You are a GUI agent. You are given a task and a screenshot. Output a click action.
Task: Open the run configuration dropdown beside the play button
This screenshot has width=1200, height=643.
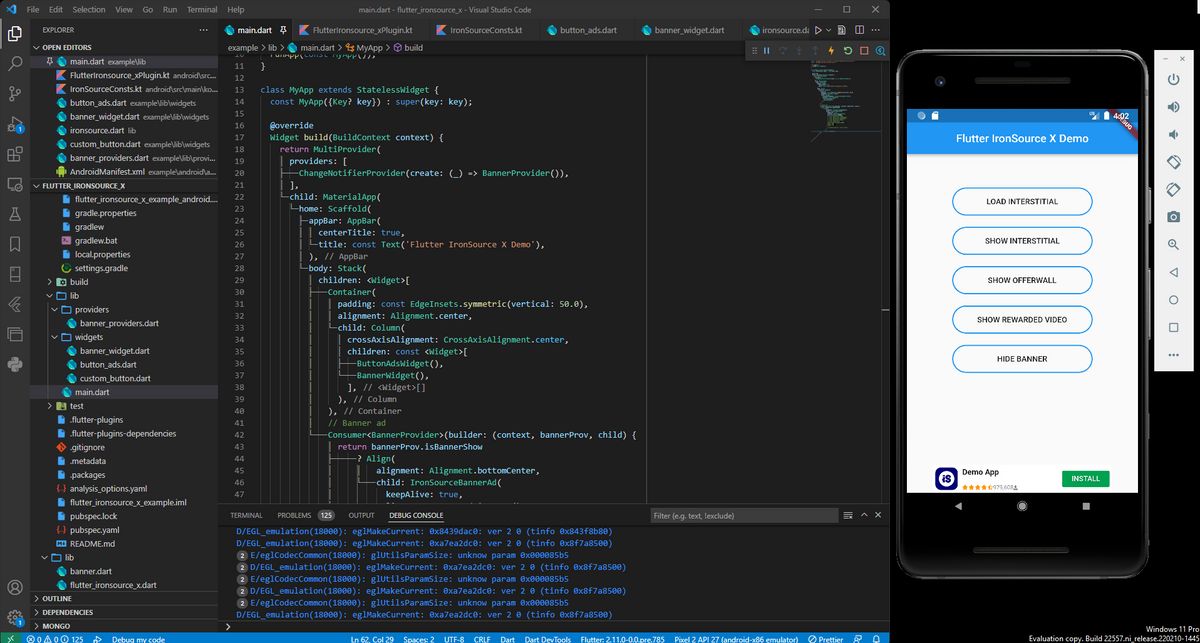tap(829, 30)
